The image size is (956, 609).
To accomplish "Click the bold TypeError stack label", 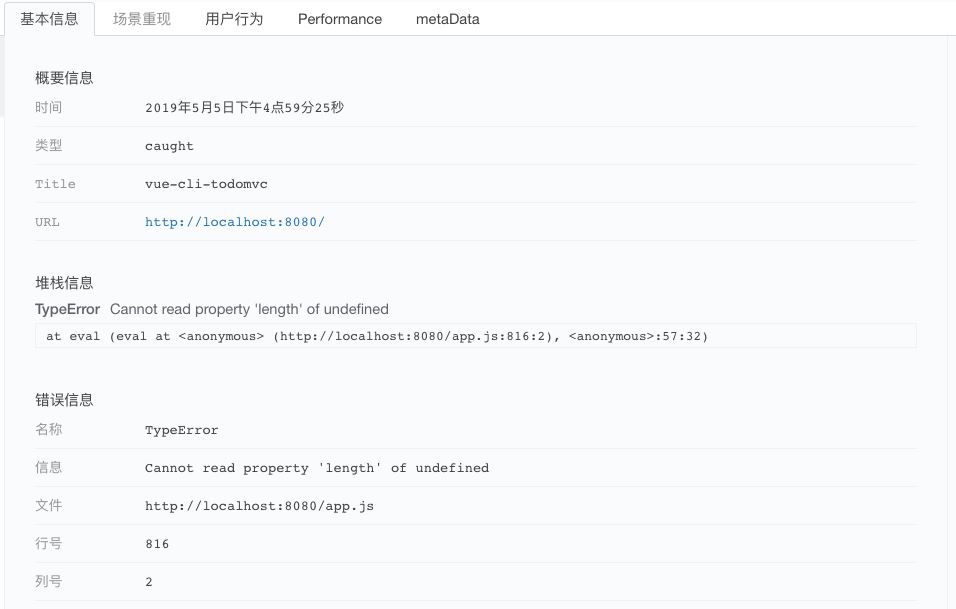I will (67, 309).
